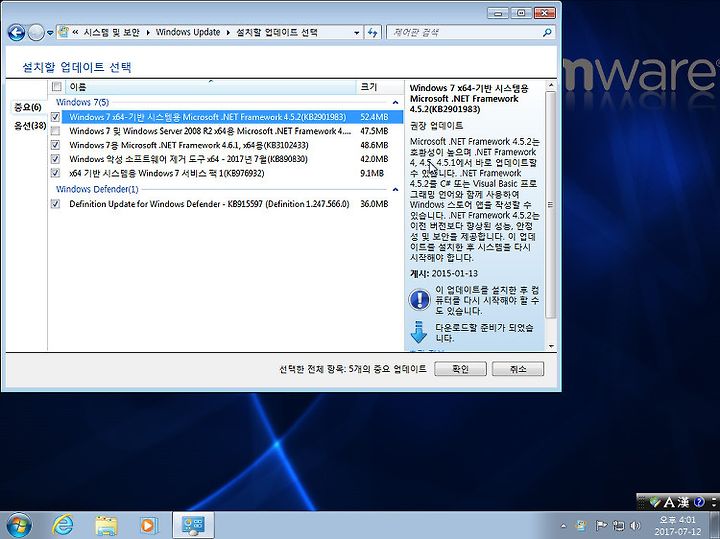Select the Windows Update breadcrumb

188,32
